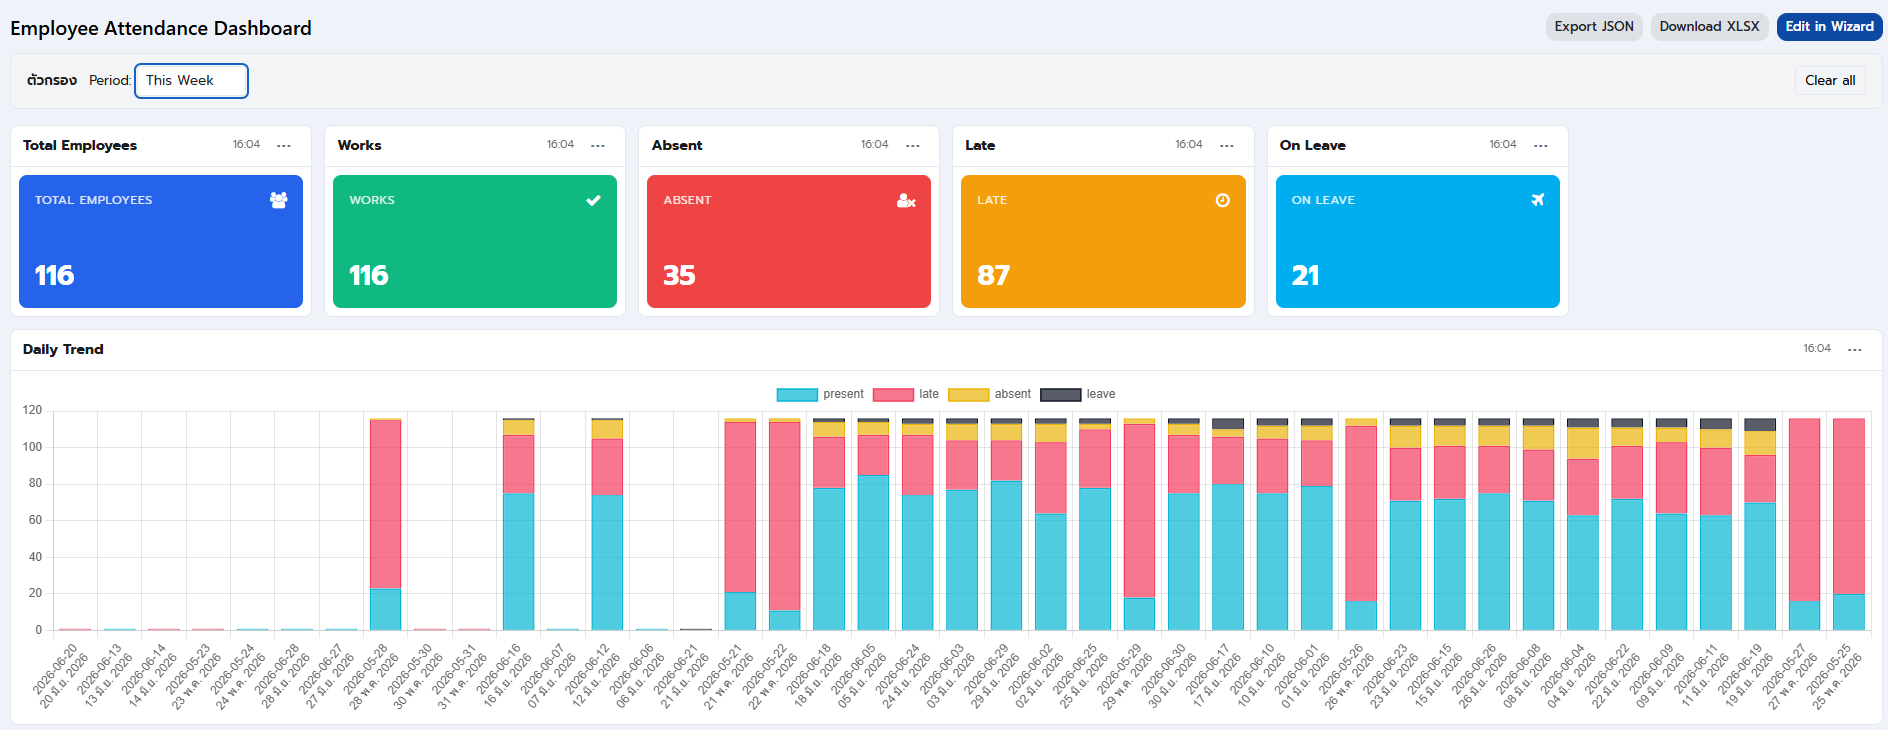Open the Period filter set to This Week
1888x730 pixels.
coord(191,81)
